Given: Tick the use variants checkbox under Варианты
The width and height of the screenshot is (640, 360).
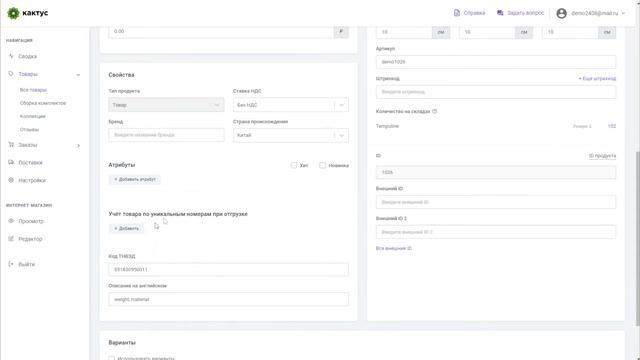Looking at the screenshot, I should [x=111, y=358].
